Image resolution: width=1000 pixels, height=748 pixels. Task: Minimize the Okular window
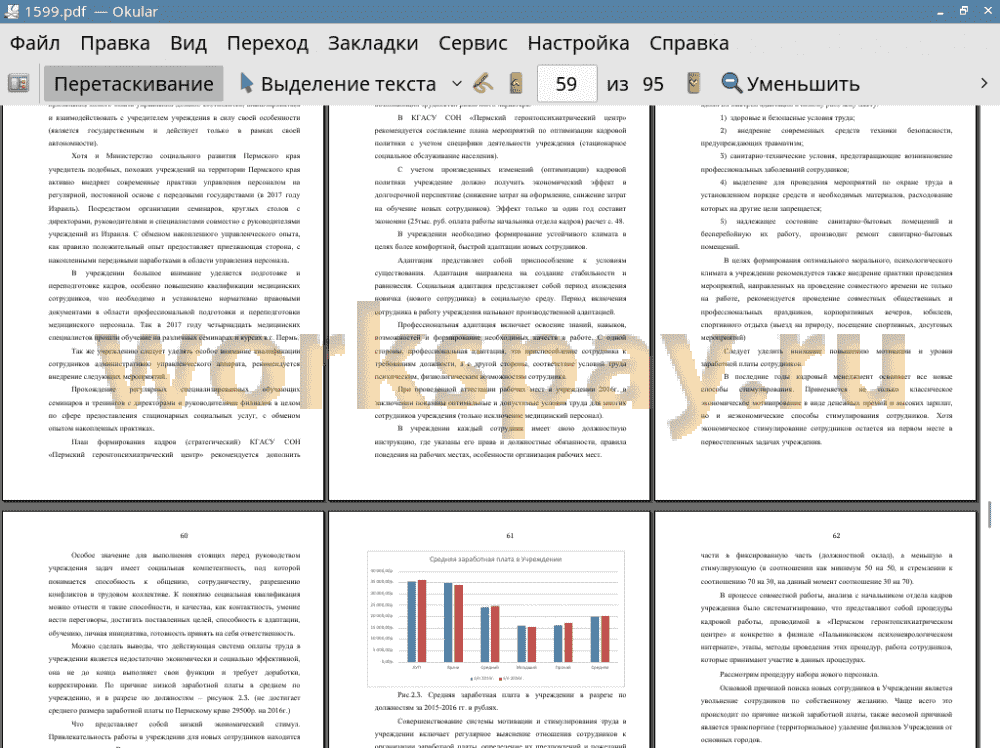coord(941,11)
